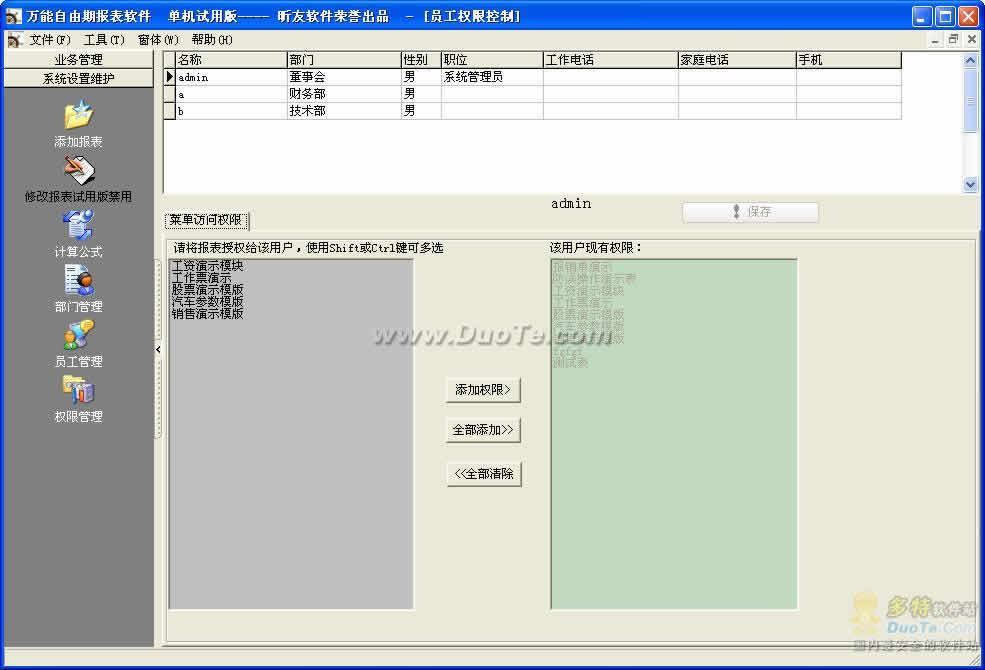This screenshot has height=670, width=985.
Task: Open the 窗体(W) menu
Action: 158,40
